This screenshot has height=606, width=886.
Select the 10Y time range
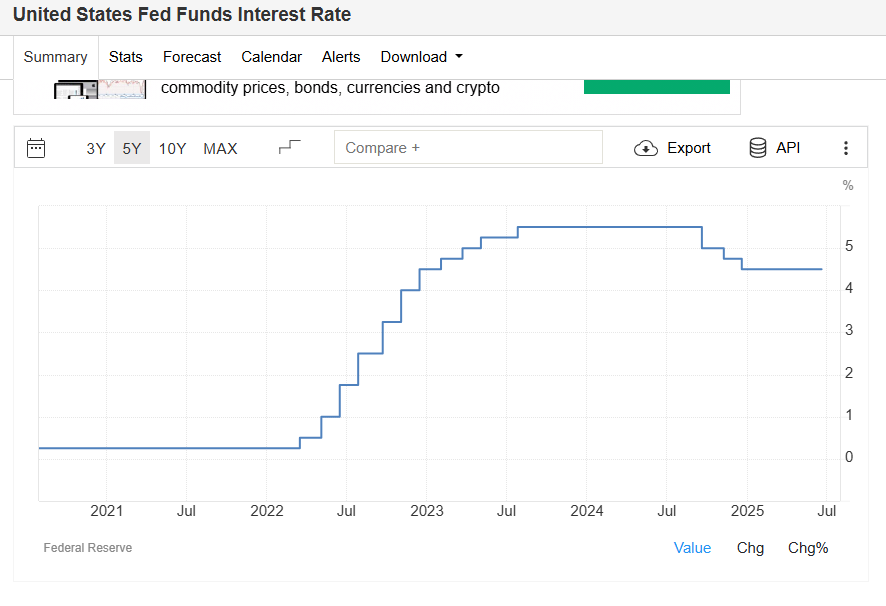(173, 148)
